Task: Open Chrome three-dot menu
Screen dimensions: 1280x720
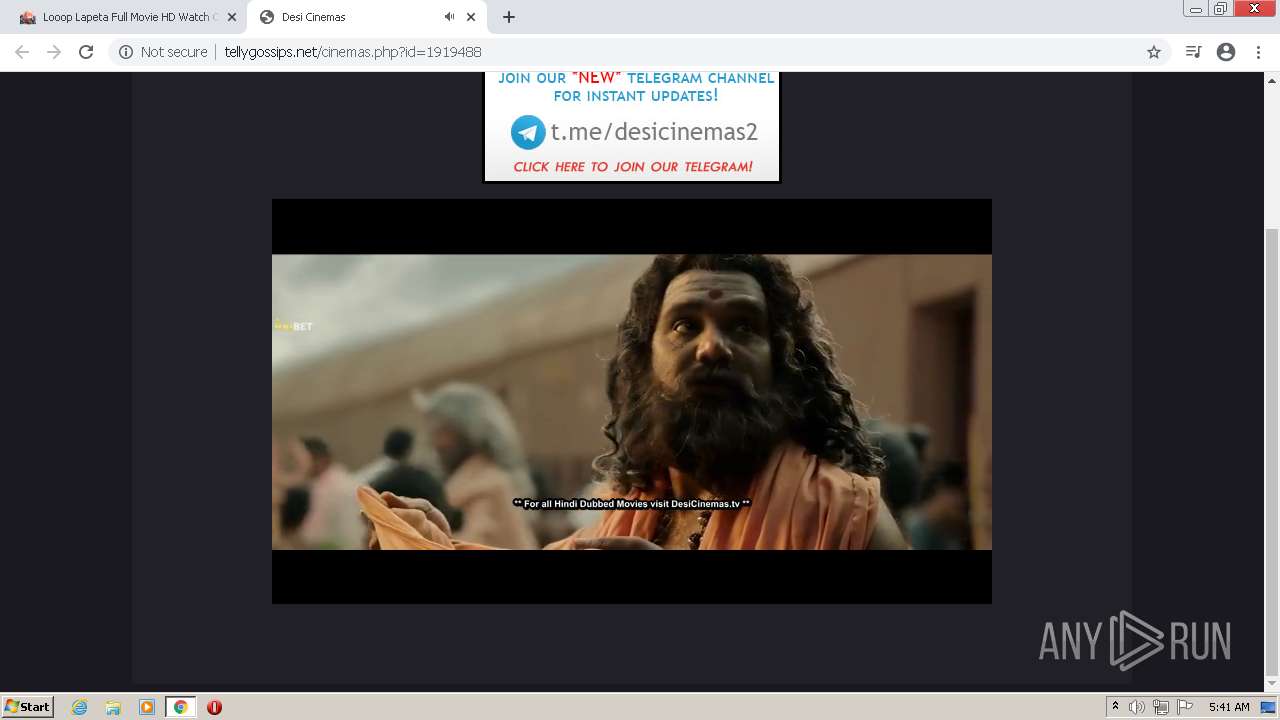Action: tap(1258, 52)
